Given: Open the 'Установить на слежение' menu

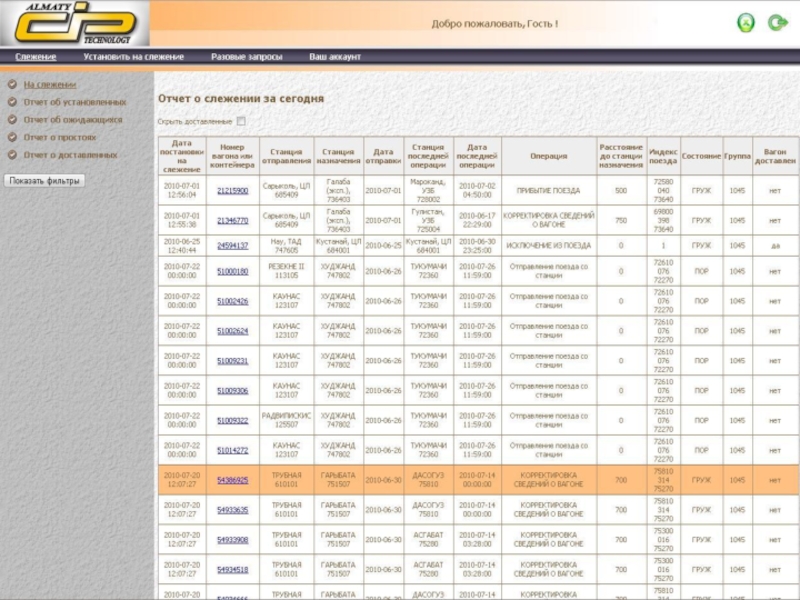Looking at the screenshot, I should click(133, 57).
